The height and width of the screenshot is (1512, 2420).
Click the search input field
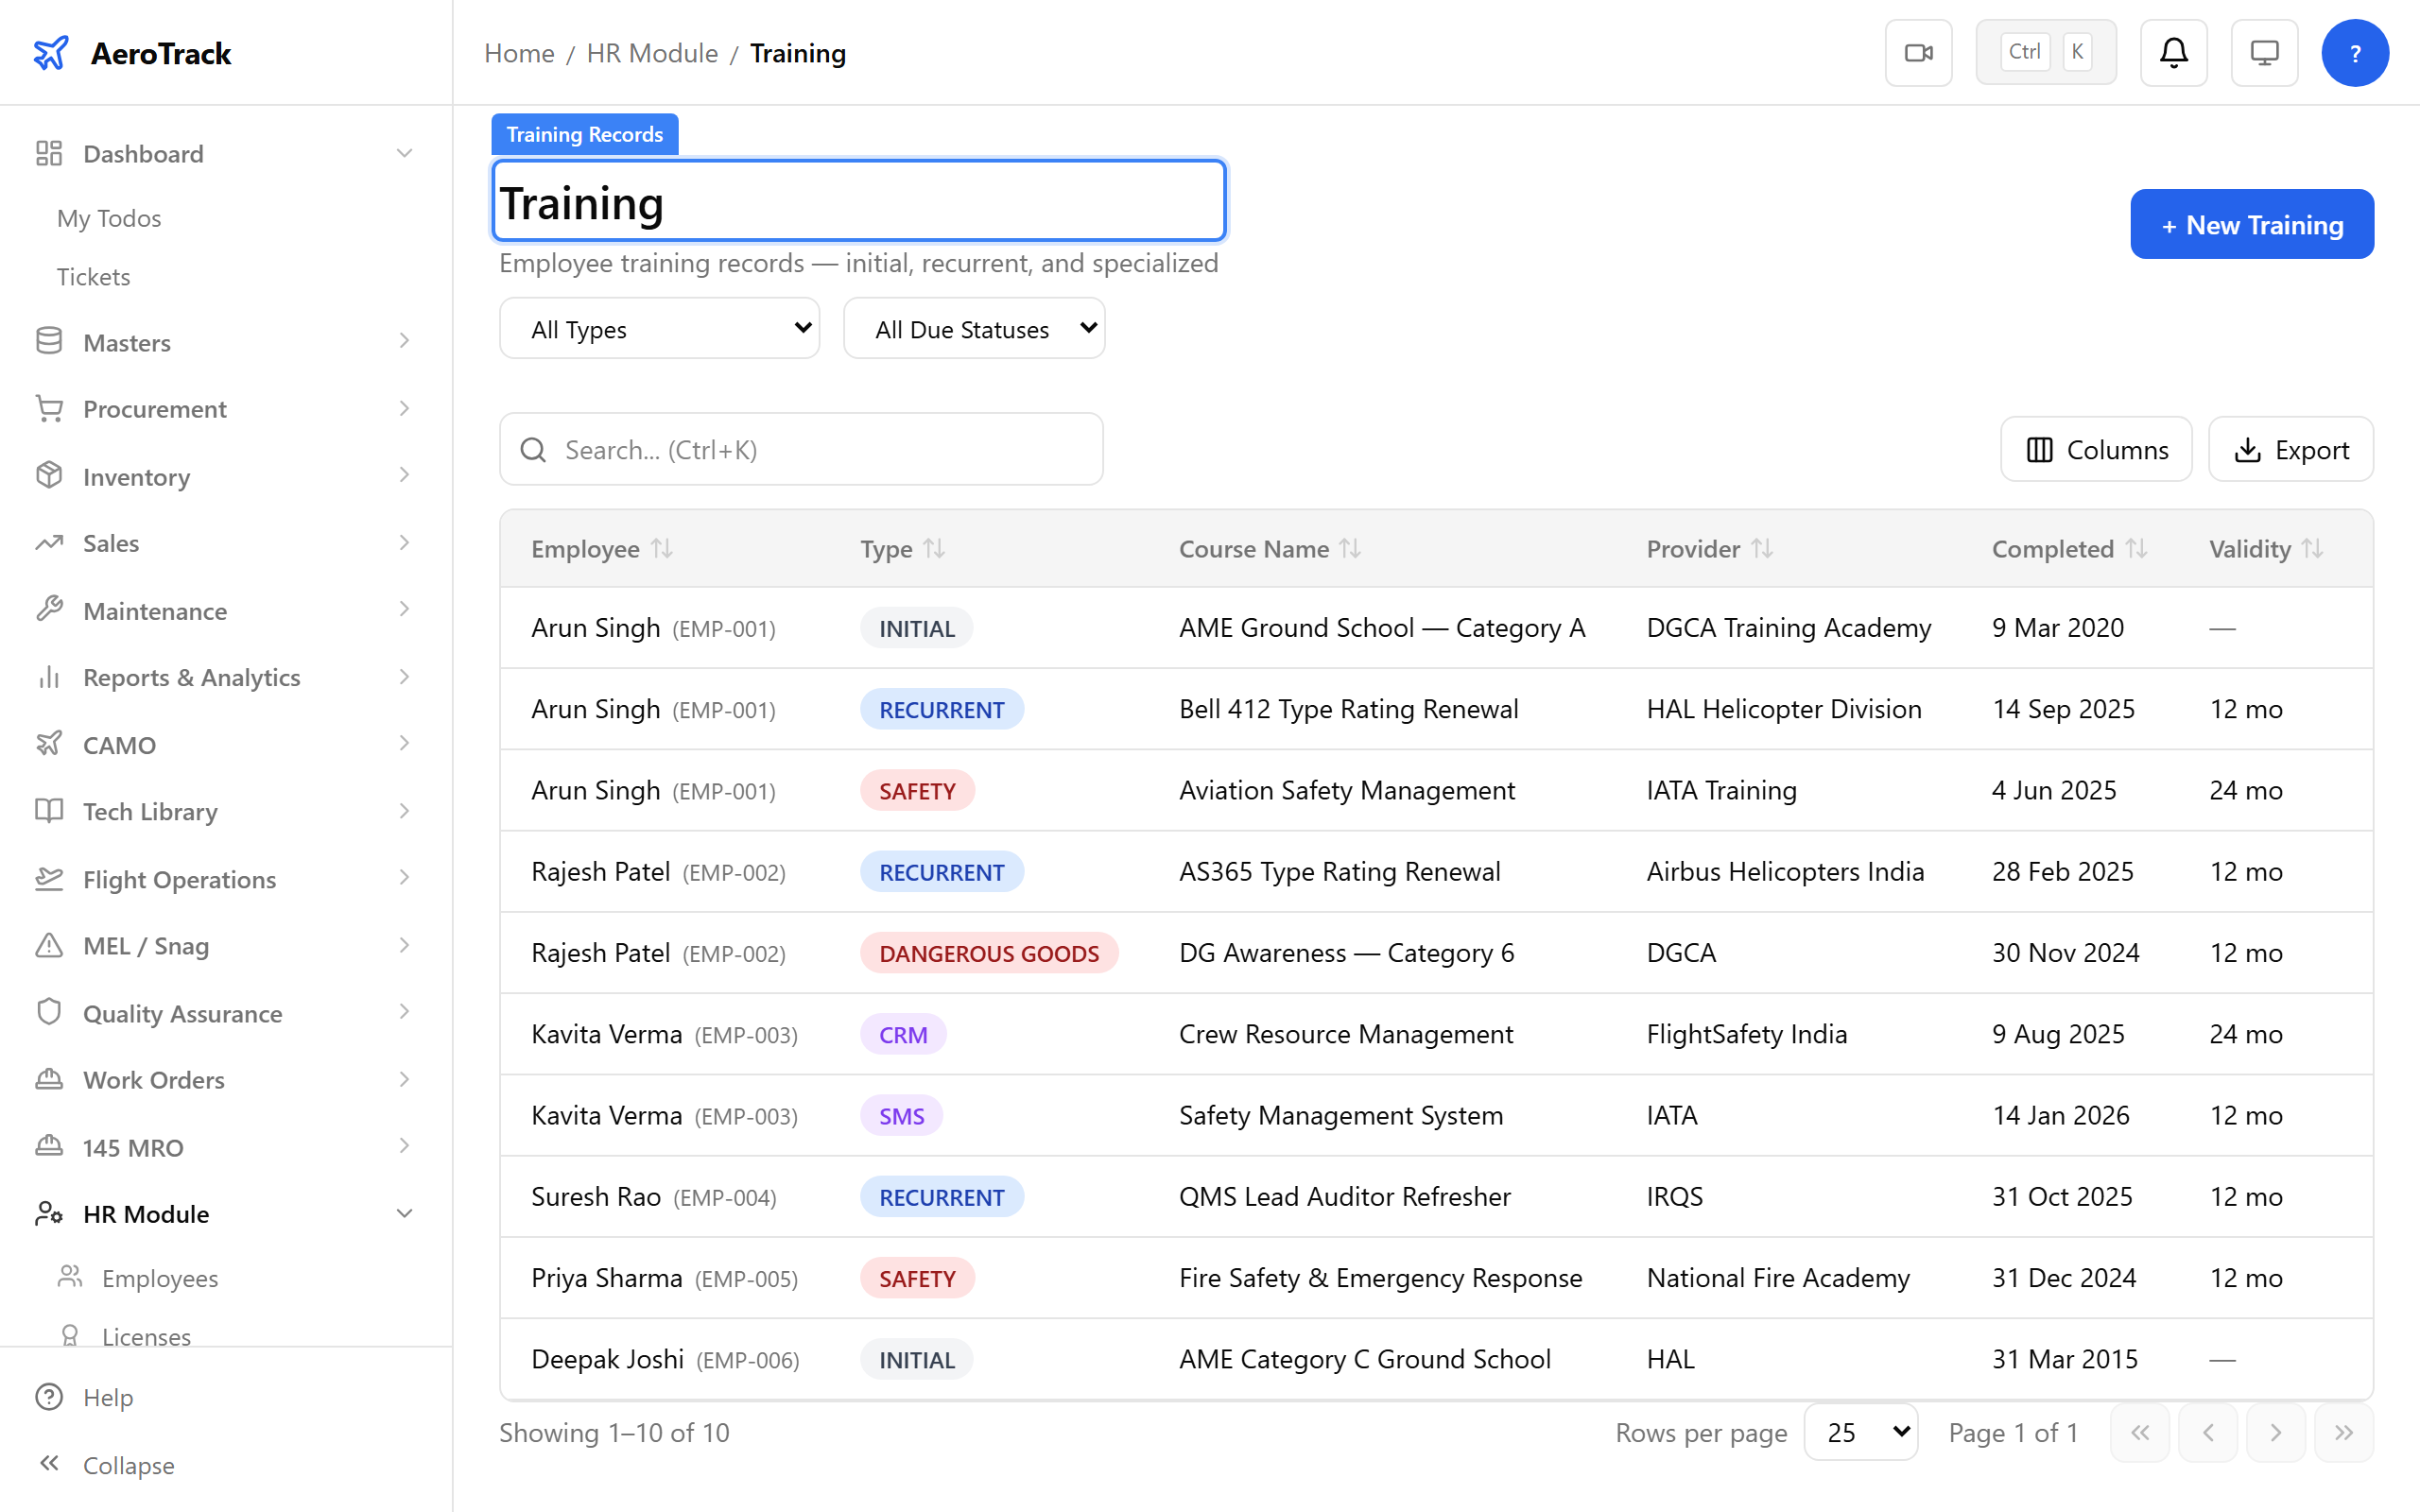[x=800, y=449]
